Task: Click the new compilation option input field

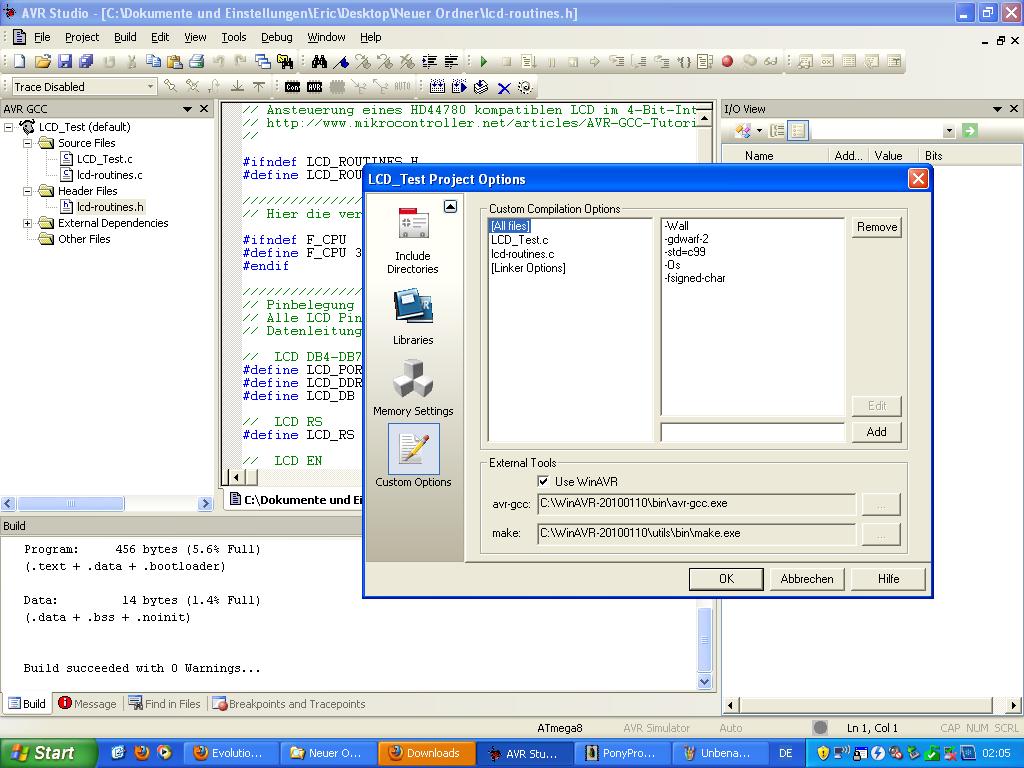Action: coord(752,432)
